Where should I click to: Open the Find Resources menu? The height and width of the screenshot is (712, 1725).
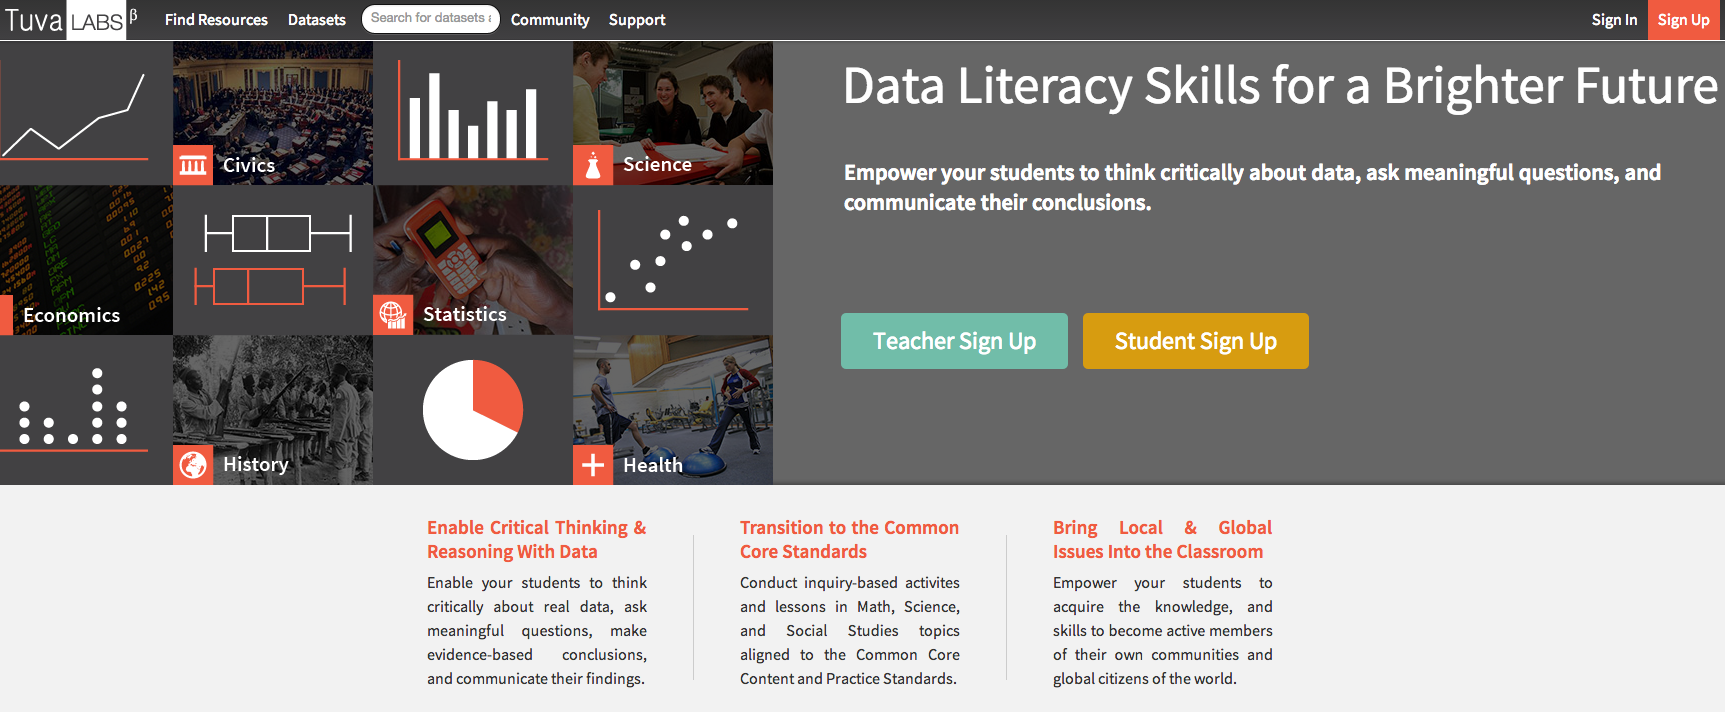point(216,20)
